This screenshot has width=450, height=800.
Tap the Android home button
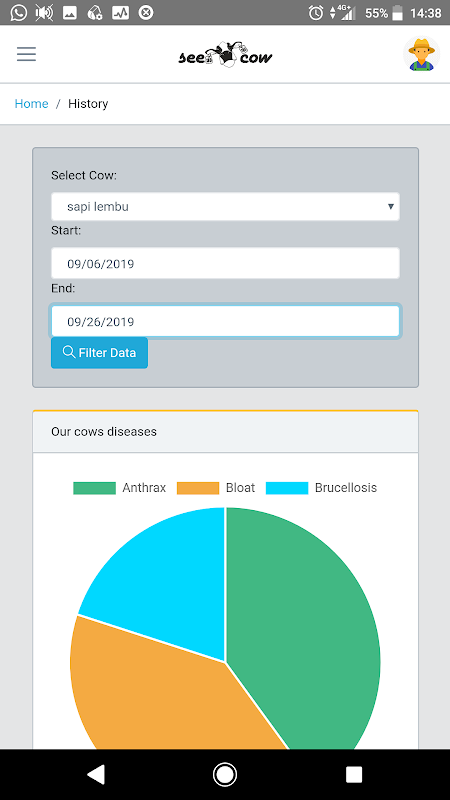pos(224,774)
